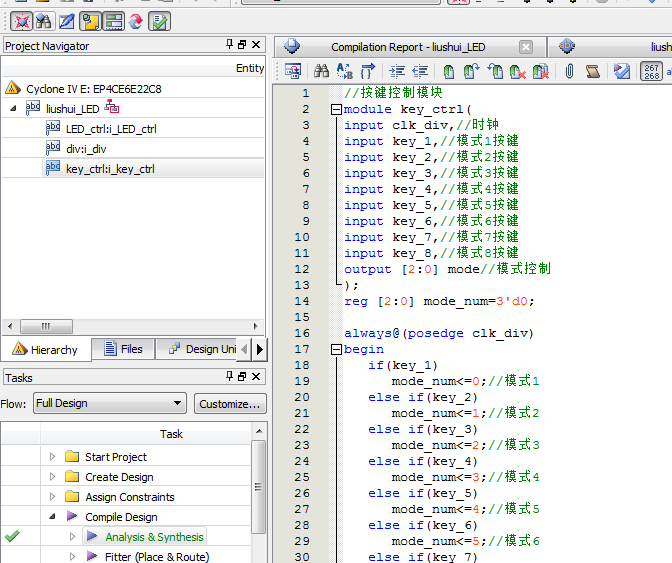The width and height of the screenshot is (672, 563).
Task: Toggle line numbers 267/268 button
Action: (651, 71)
